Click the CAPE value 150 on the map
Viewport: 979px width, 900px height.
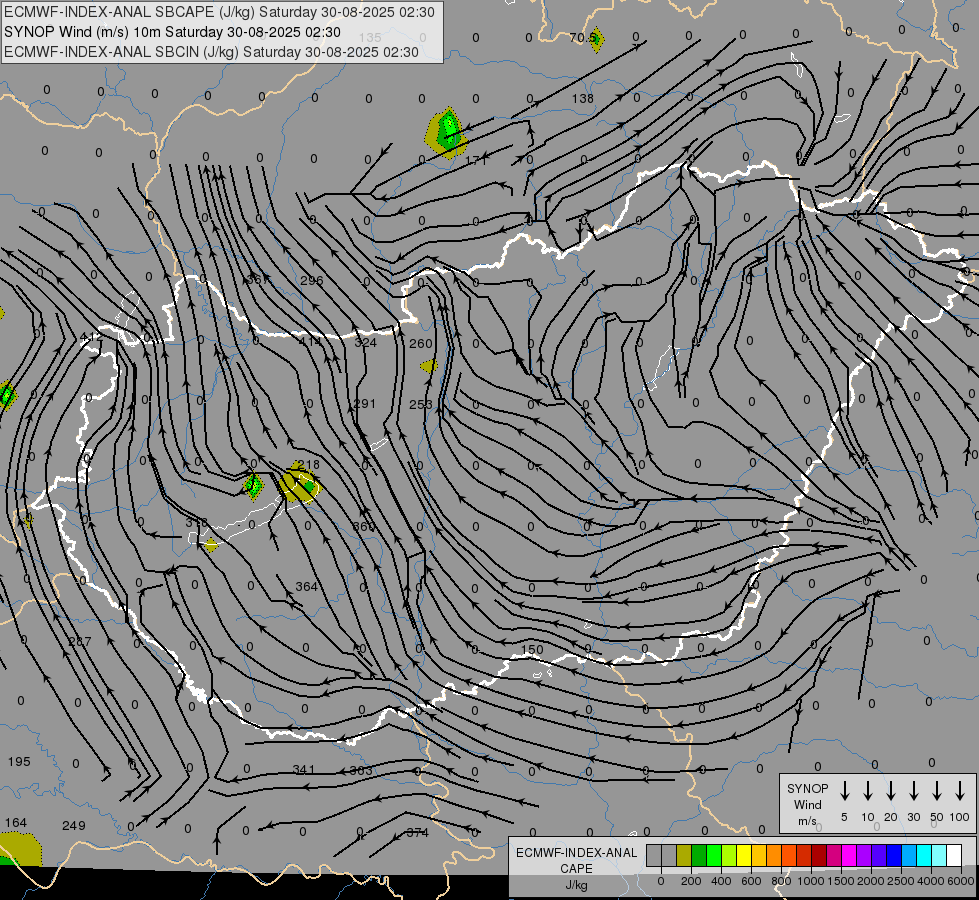532,650
